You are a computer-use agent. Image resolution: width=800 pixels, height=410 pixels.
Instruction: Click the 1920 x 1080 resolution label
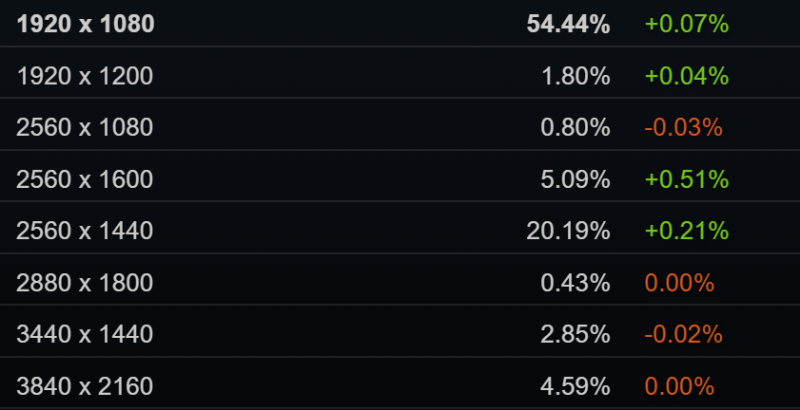pyautogui.click(x=85, y=25)
